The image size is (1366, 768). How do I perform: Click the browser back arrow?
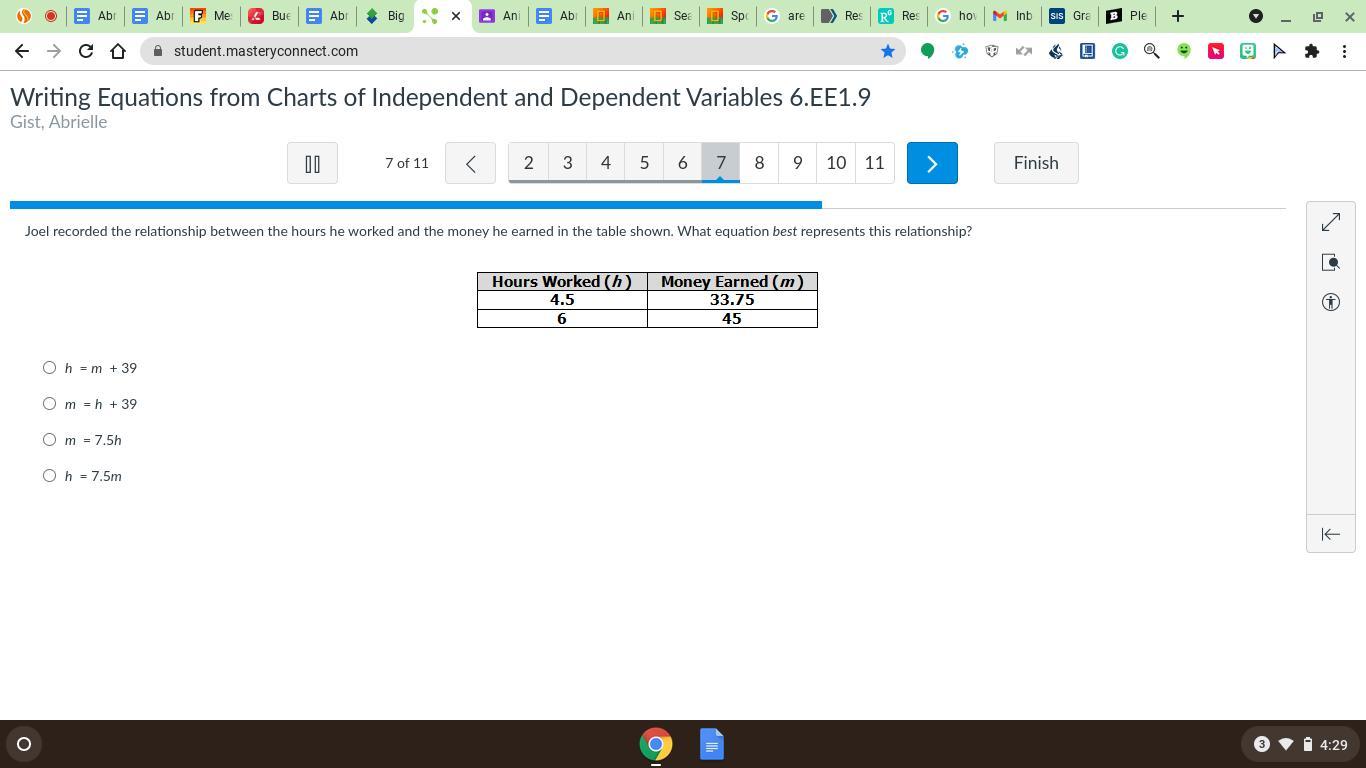point(22,51)
